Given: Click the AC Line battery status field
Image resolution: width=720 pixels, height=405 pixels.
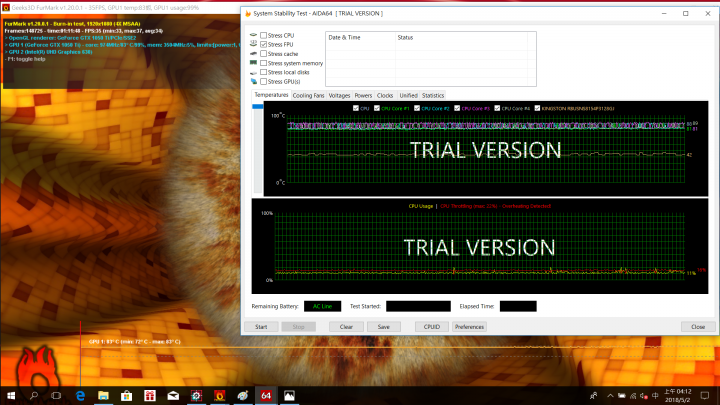Looking at the screenshot, I should tap(322, 306).
